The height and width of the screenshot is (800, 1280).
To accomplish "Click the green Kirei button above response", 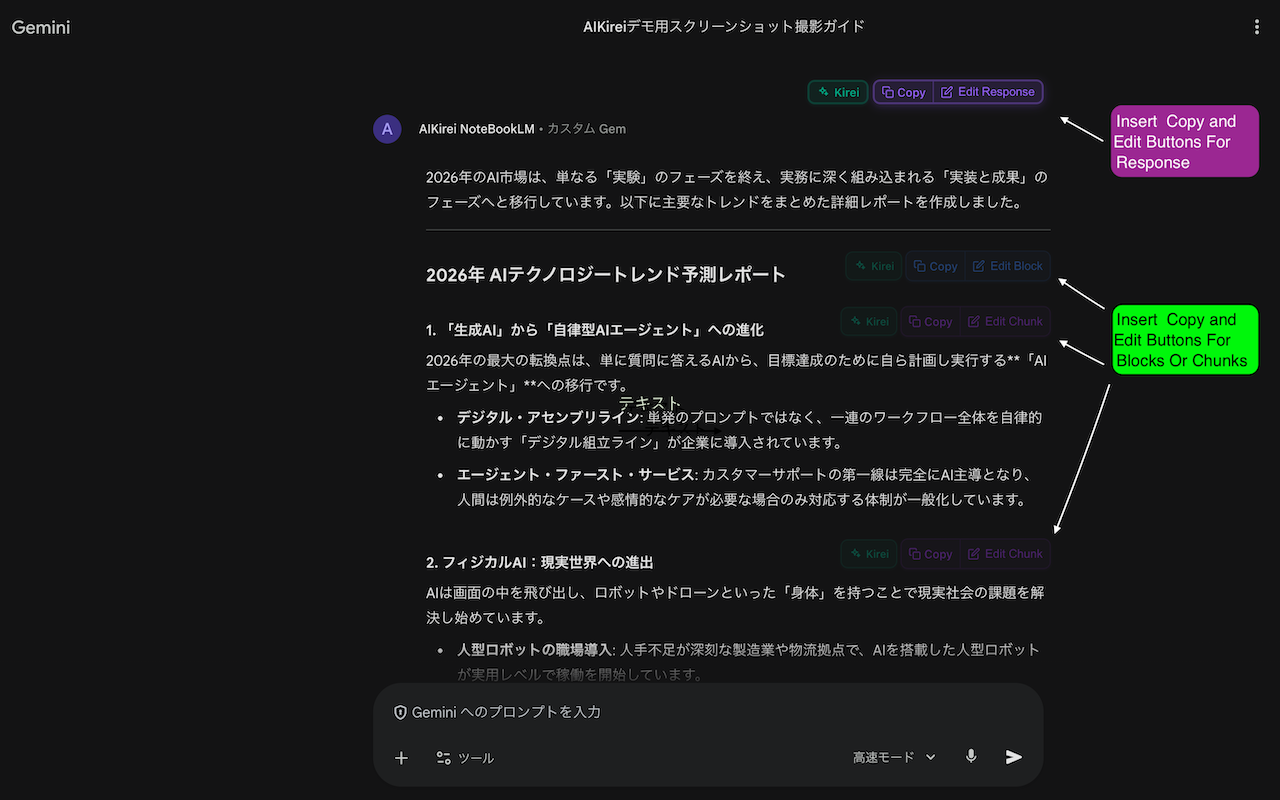I will [838, 92].
